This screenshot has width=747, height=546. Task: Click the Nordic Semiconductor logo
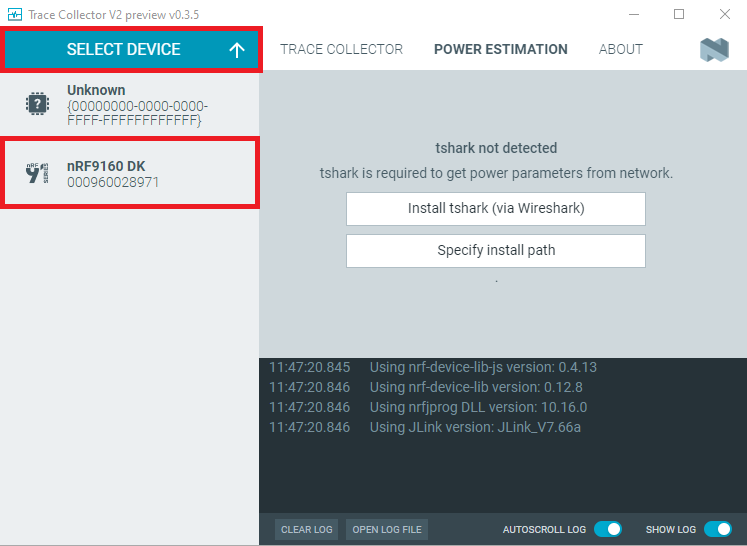714,50
